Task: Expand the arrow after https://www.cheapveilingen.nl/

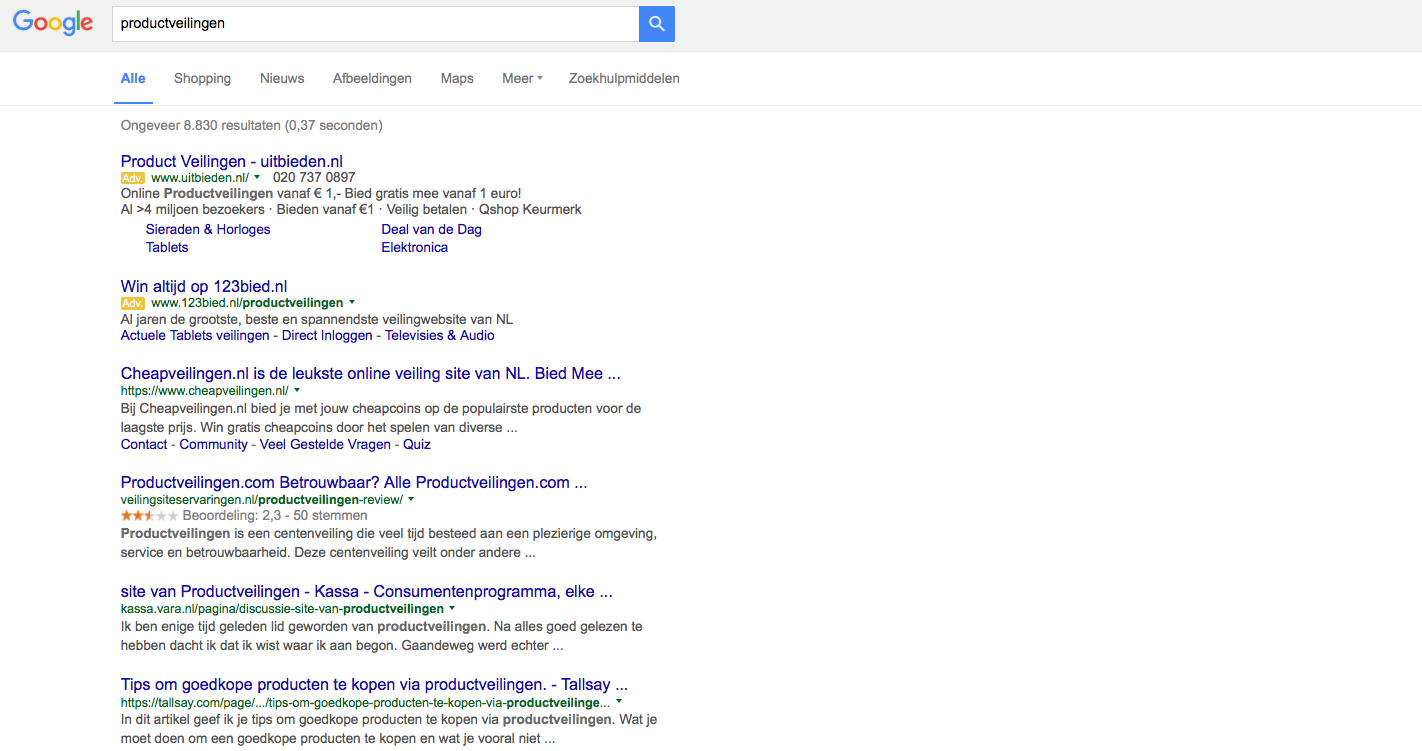Action: tap(297, 390)
